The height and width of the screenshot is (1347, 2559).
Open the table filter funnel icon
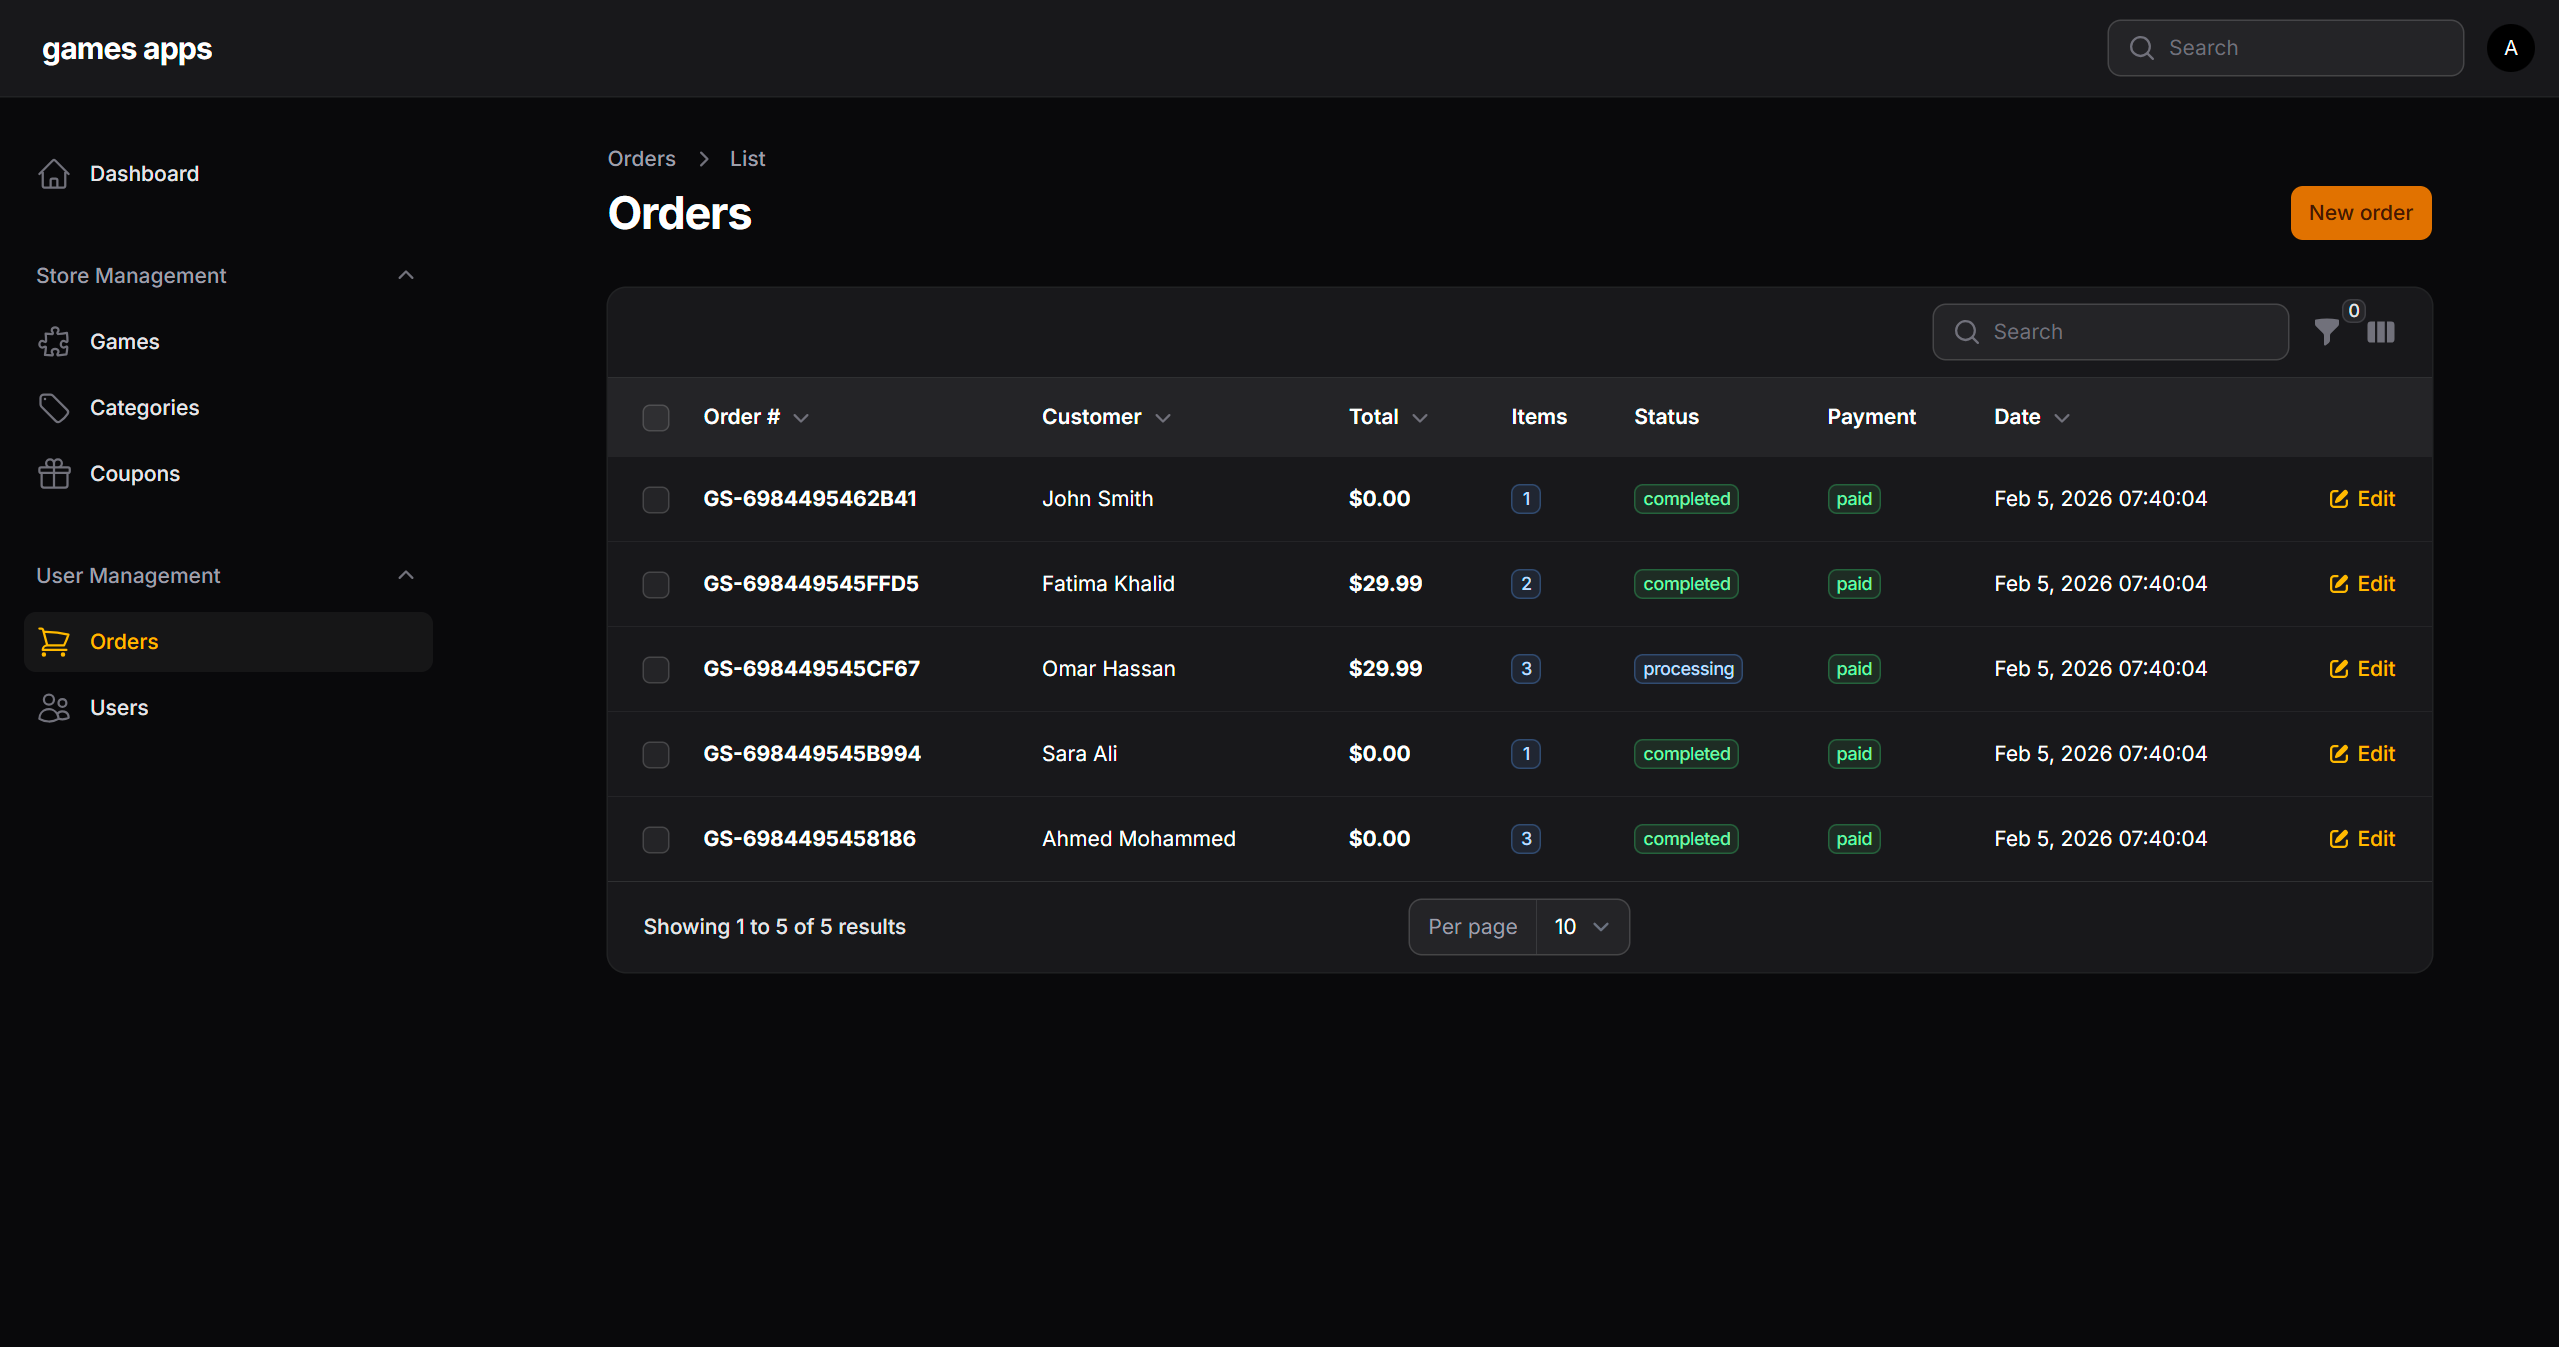pyautogui.click(x=2326, y=332)
